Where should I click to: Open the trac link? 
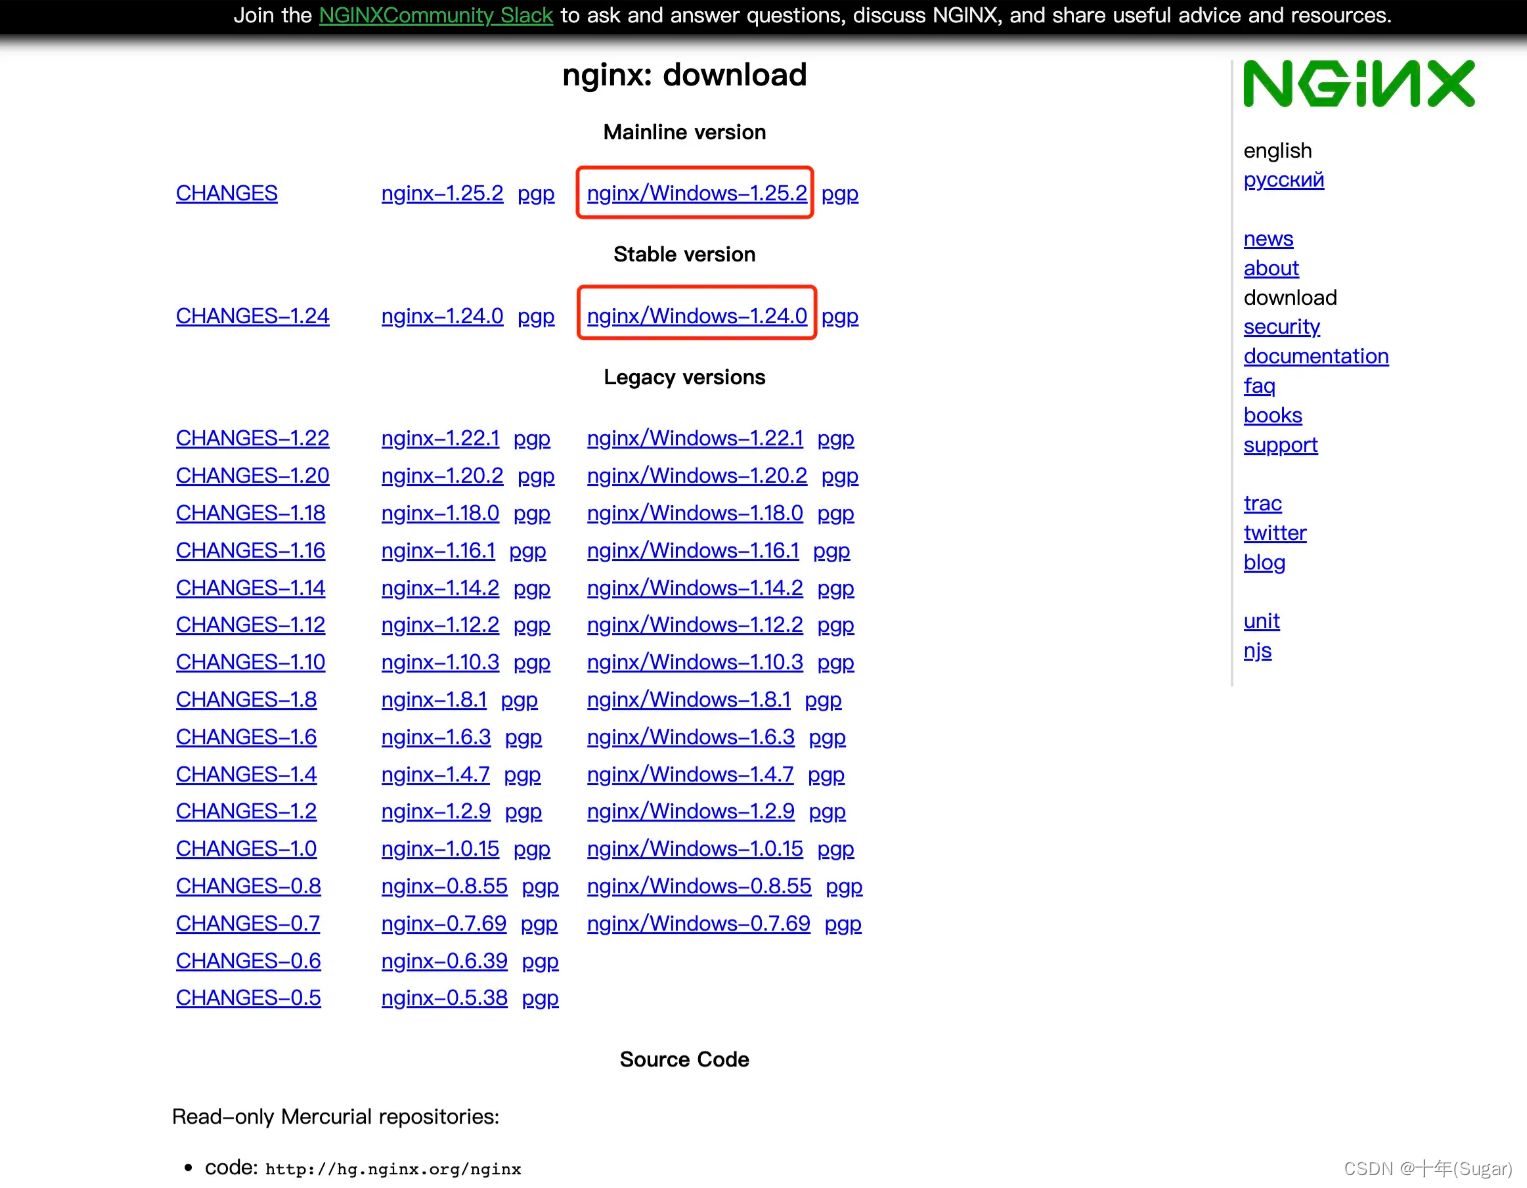(1262, 504)
